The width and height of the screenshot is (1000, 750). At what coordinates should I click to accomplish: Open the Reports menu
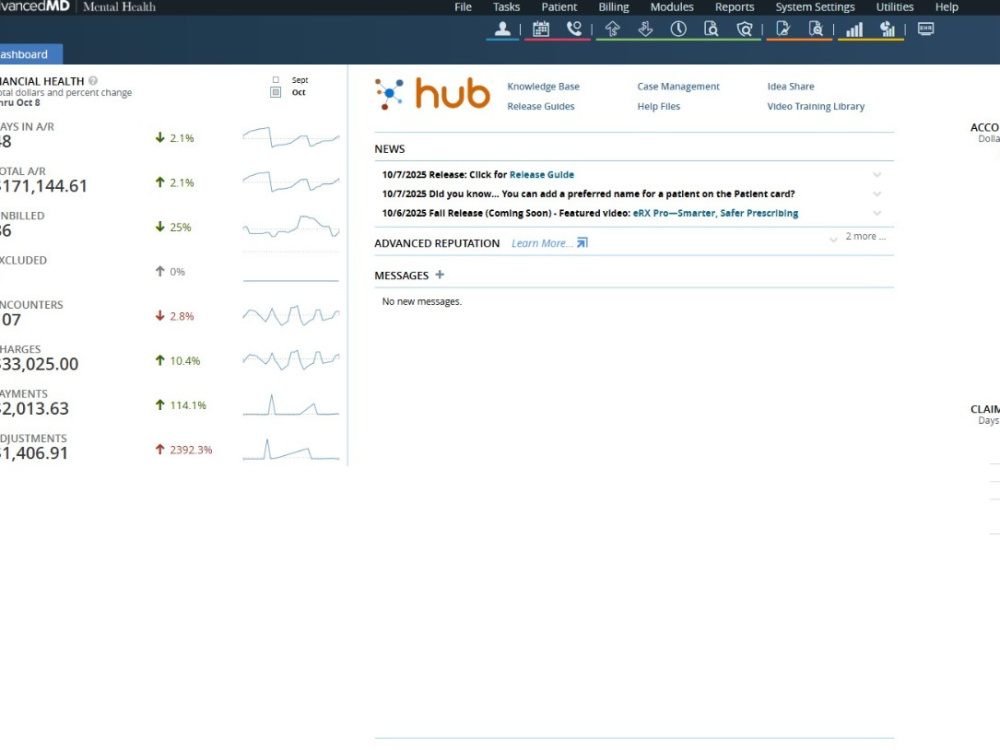tap(734, 7)
